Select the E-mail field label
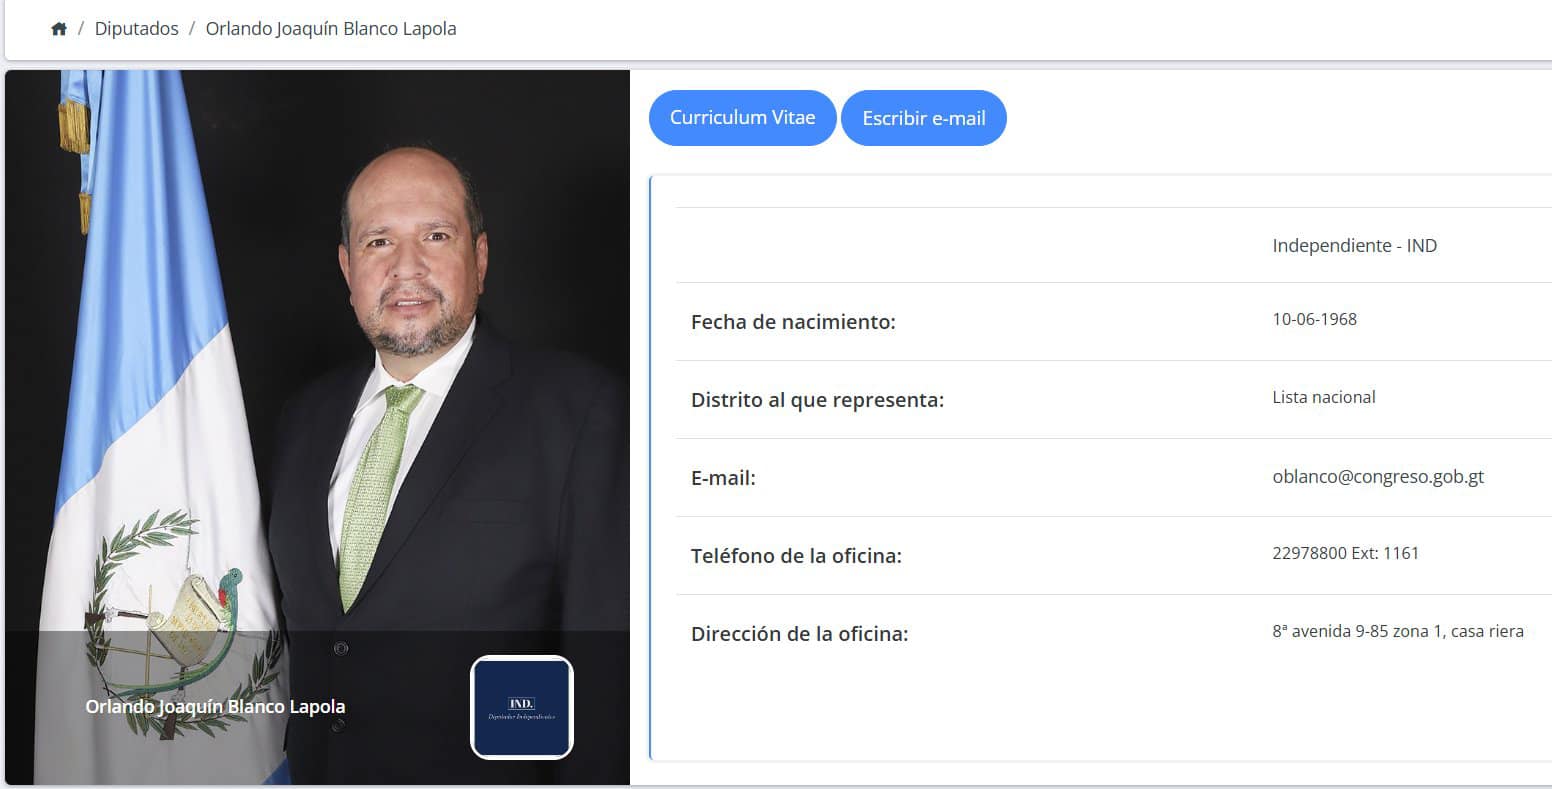Screen dimensions: 1552x789 [x=723, y=478]
